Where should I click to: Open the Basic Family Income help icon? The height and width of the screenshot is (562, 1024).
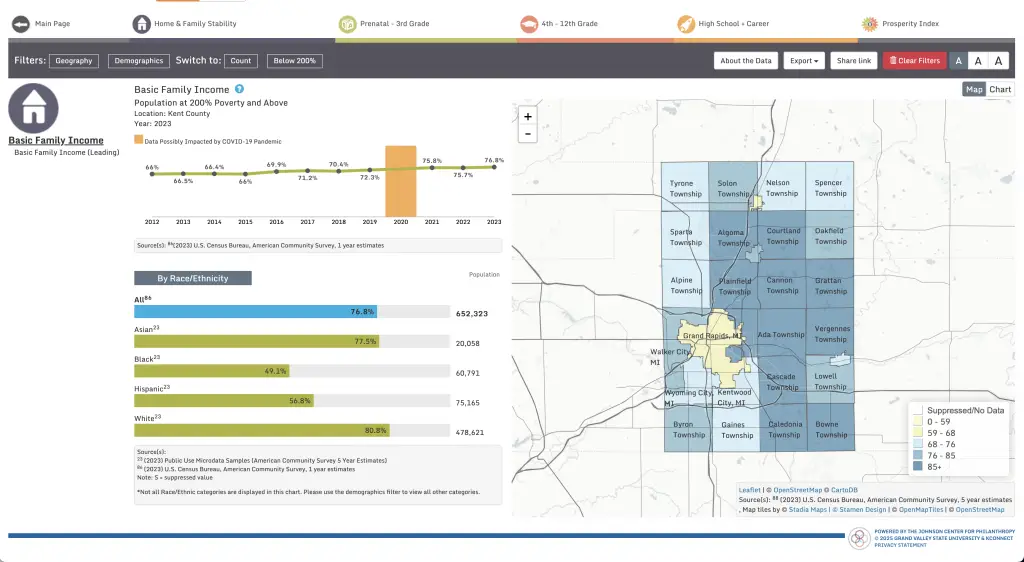point(239,90)
